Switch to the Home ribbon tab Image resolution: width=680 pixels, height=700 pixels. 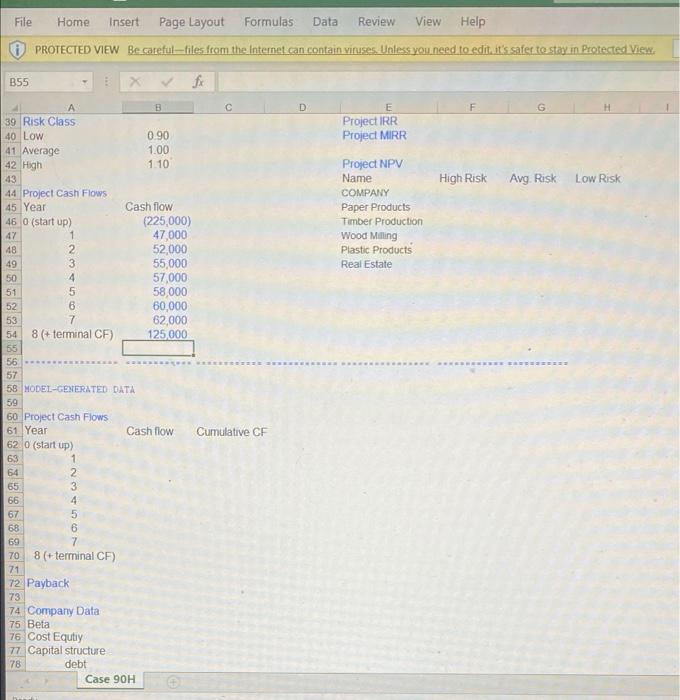coord(73,22)
